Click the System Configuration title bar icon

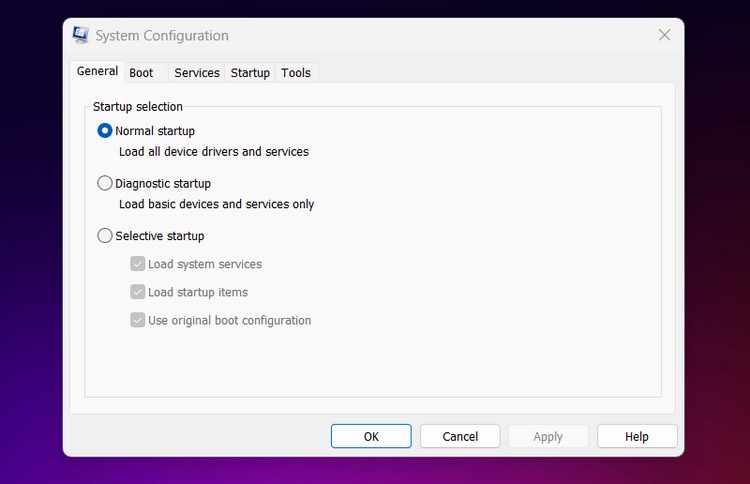click(x=80, y=35)
